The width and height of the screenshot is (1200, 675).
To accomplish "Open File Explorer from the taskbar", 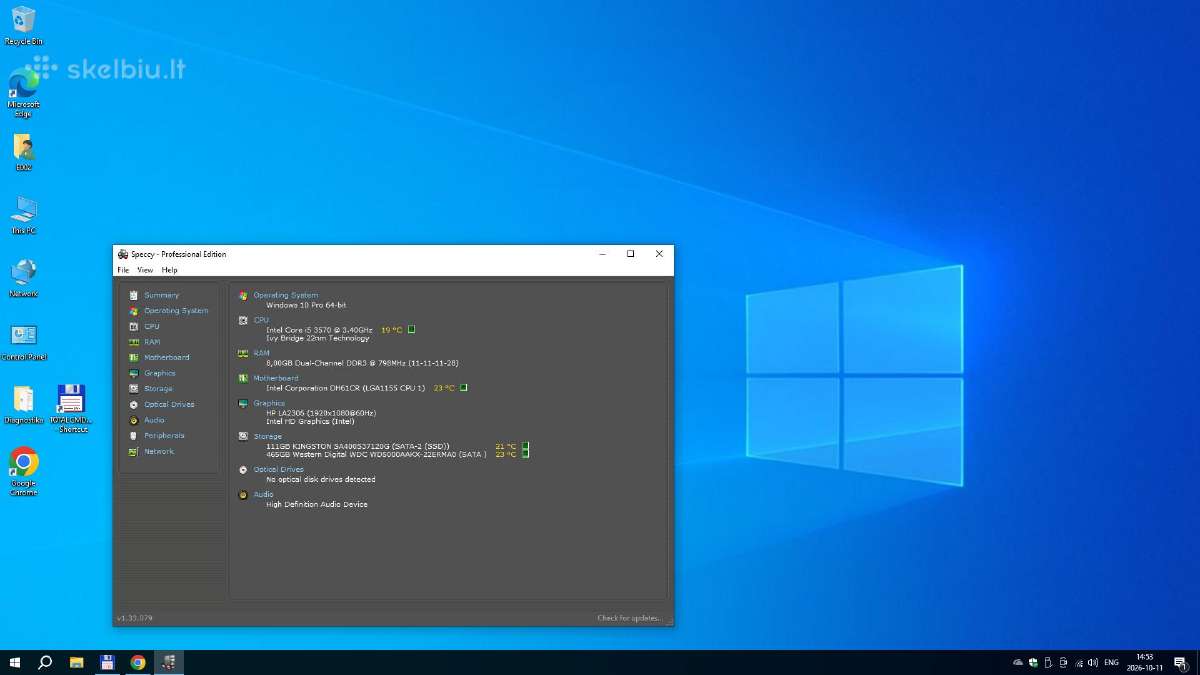I will coord(76,662).
